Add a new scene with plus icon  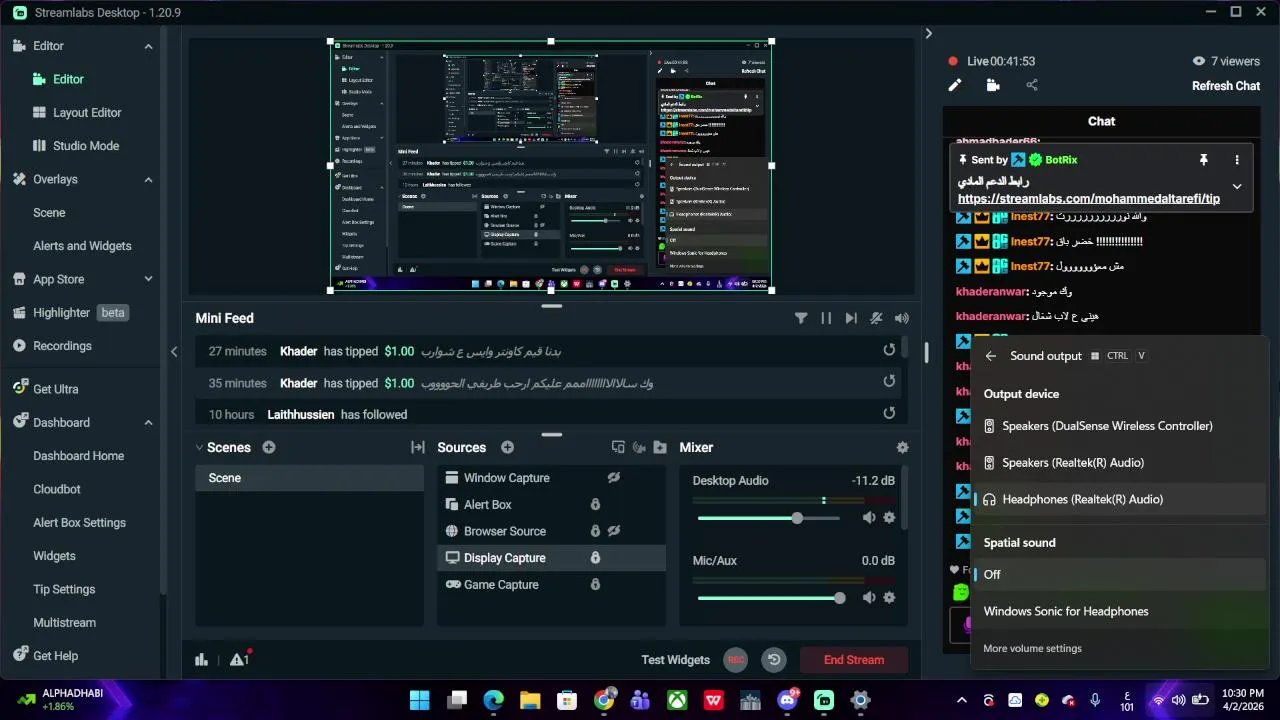click(269, 448)
